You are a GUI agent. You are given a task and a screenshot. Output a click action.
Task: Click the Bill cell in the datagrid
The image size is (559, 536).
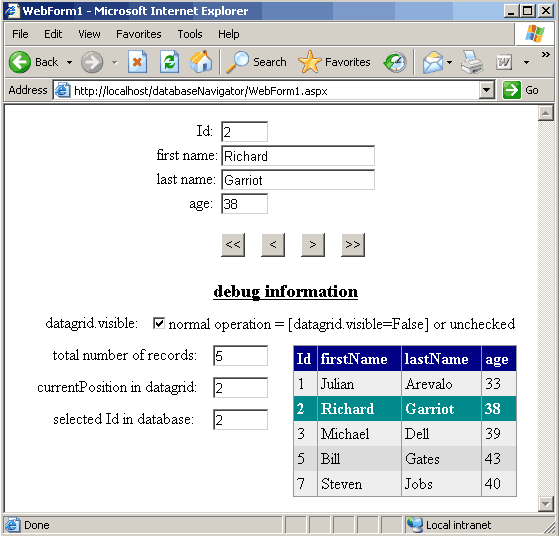pos(359,459)
